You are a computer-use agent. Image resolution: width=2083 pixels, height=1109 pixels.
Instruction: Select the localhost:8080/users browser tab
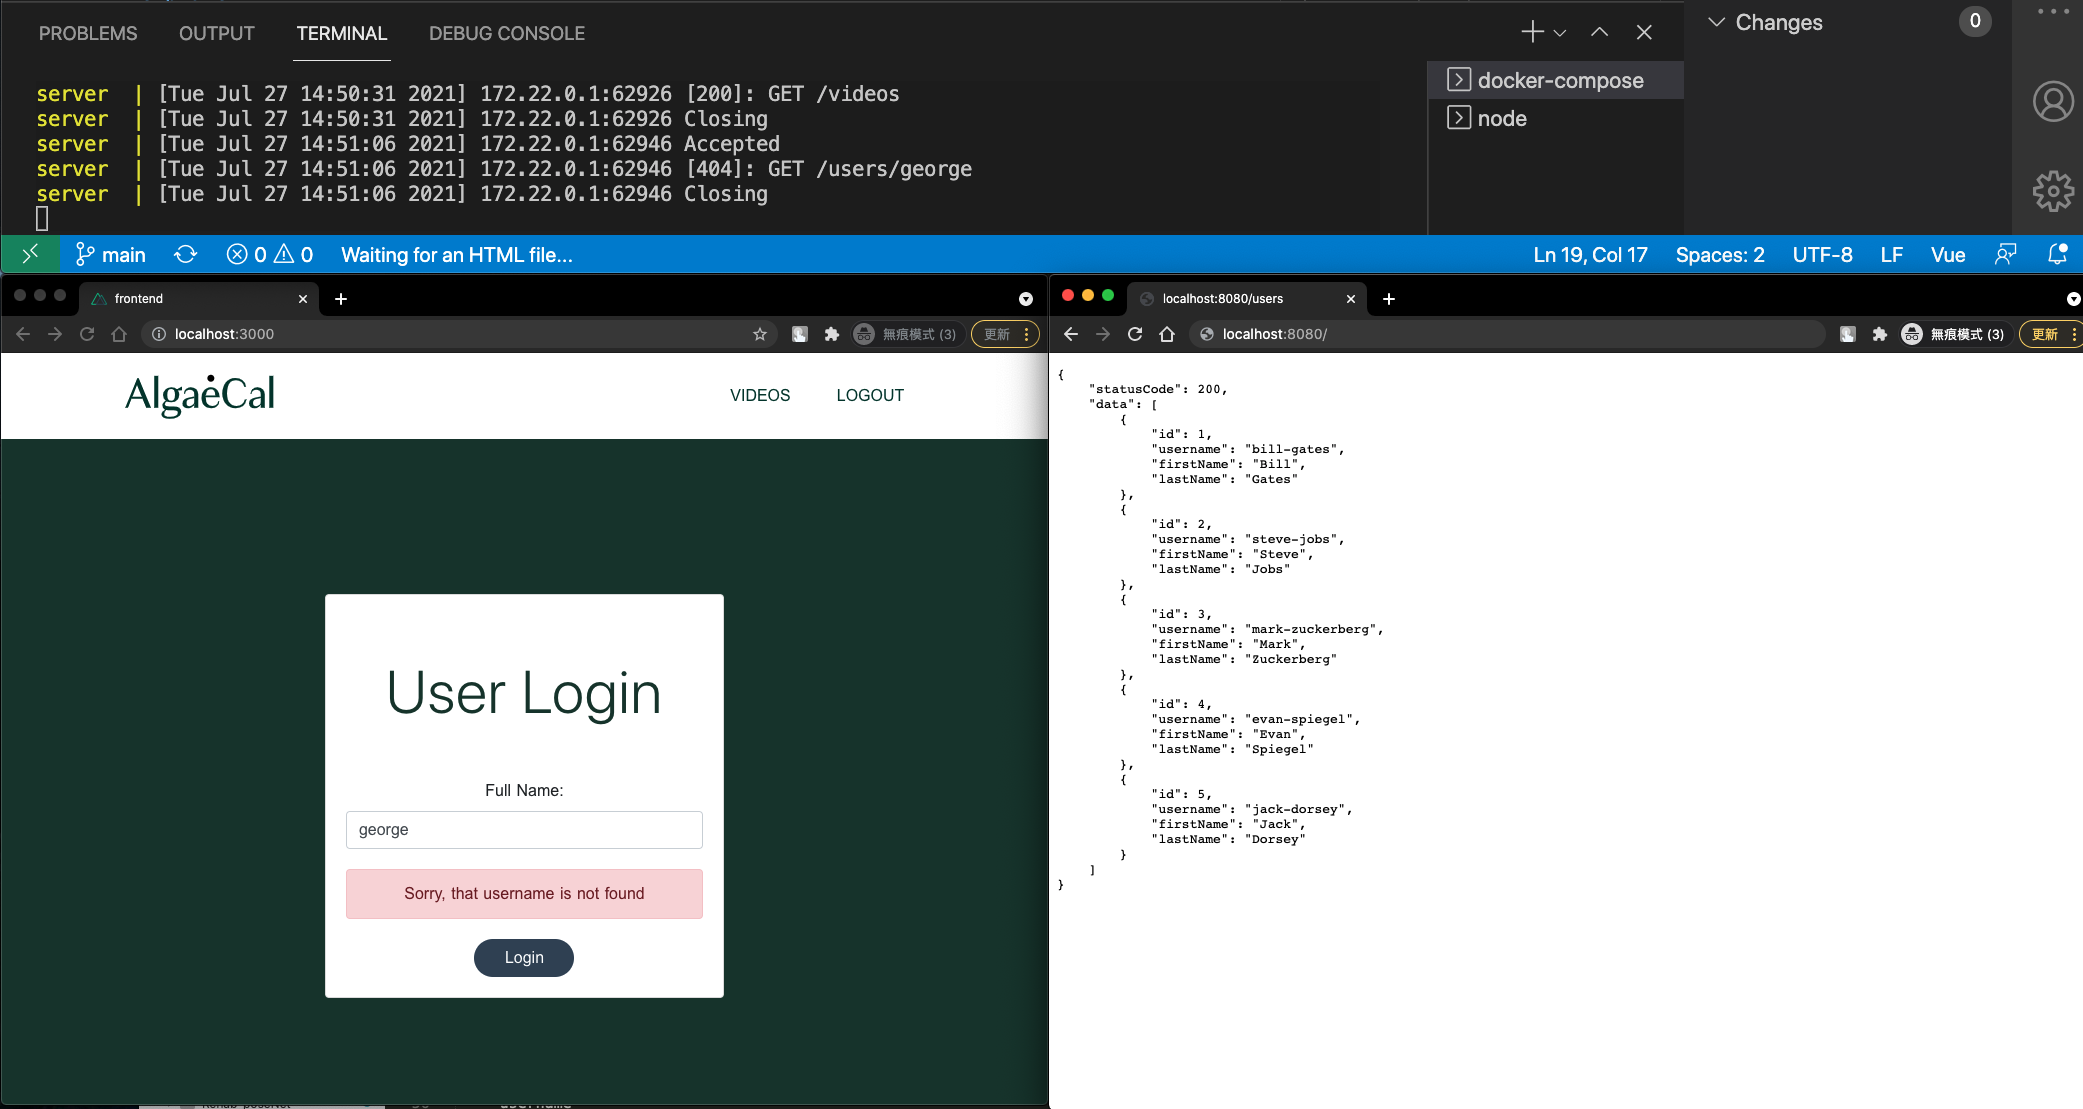[x=1246, y=298]
